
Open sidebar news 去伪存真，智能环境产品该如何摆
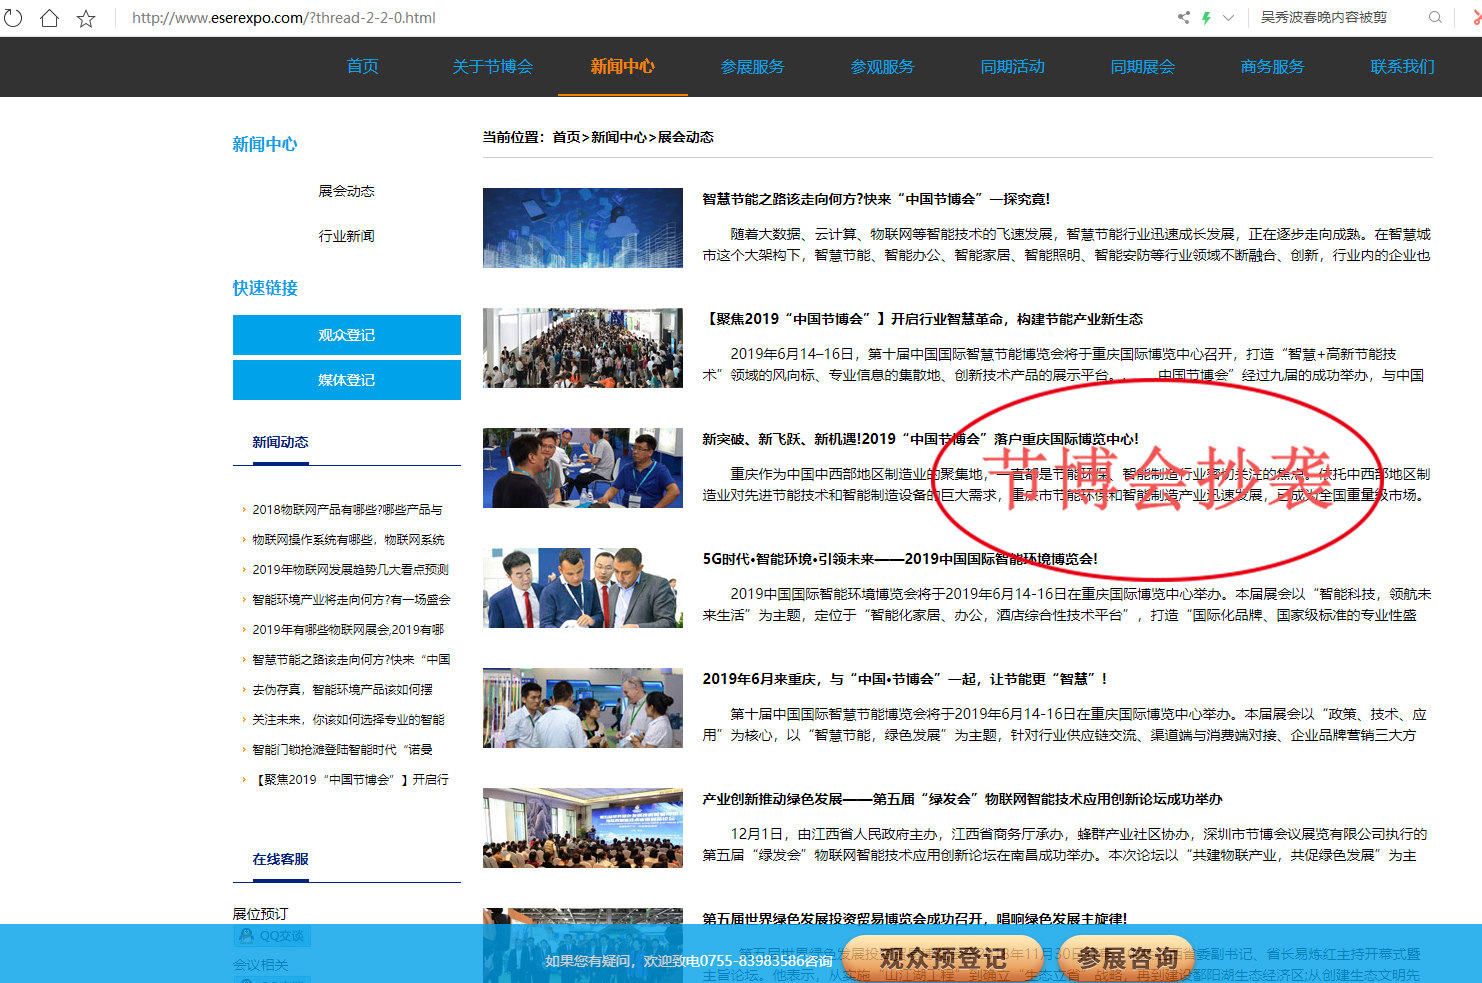342,690
